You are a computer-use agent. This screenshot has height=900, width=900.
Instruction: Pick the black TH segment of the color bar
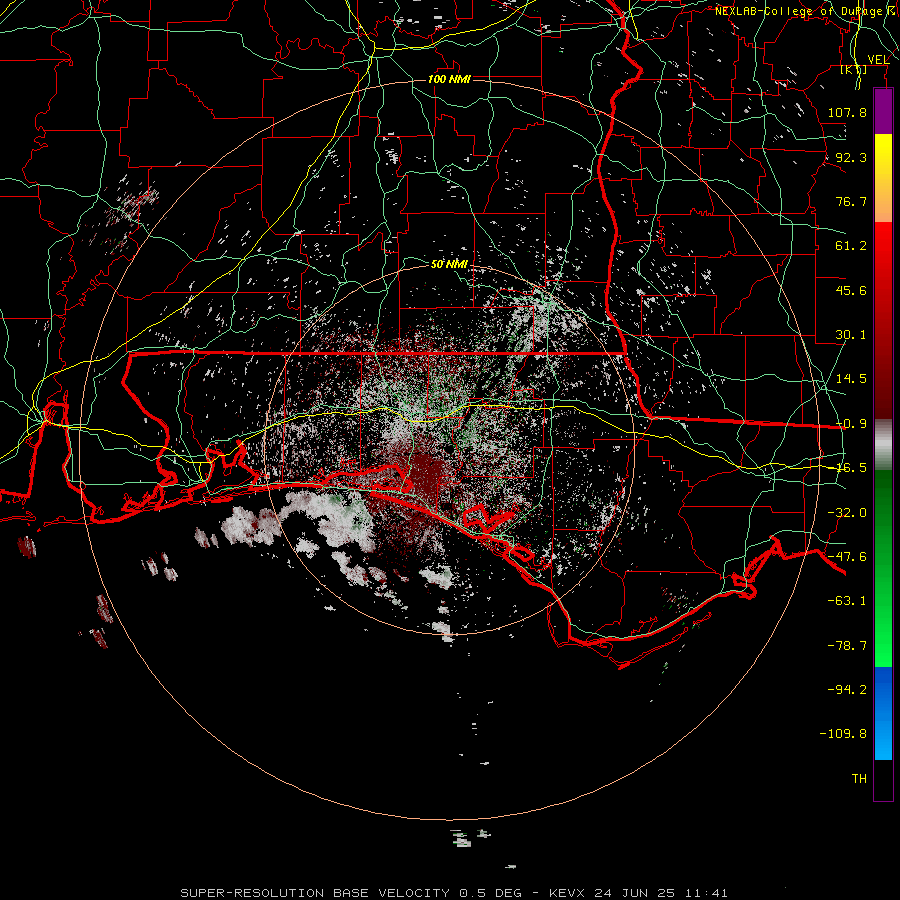tap(883, 779)
